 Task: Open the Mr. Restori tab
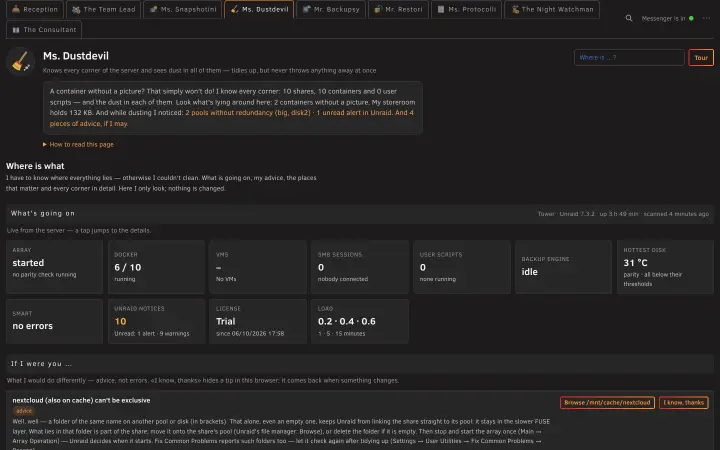coord(398,9)
